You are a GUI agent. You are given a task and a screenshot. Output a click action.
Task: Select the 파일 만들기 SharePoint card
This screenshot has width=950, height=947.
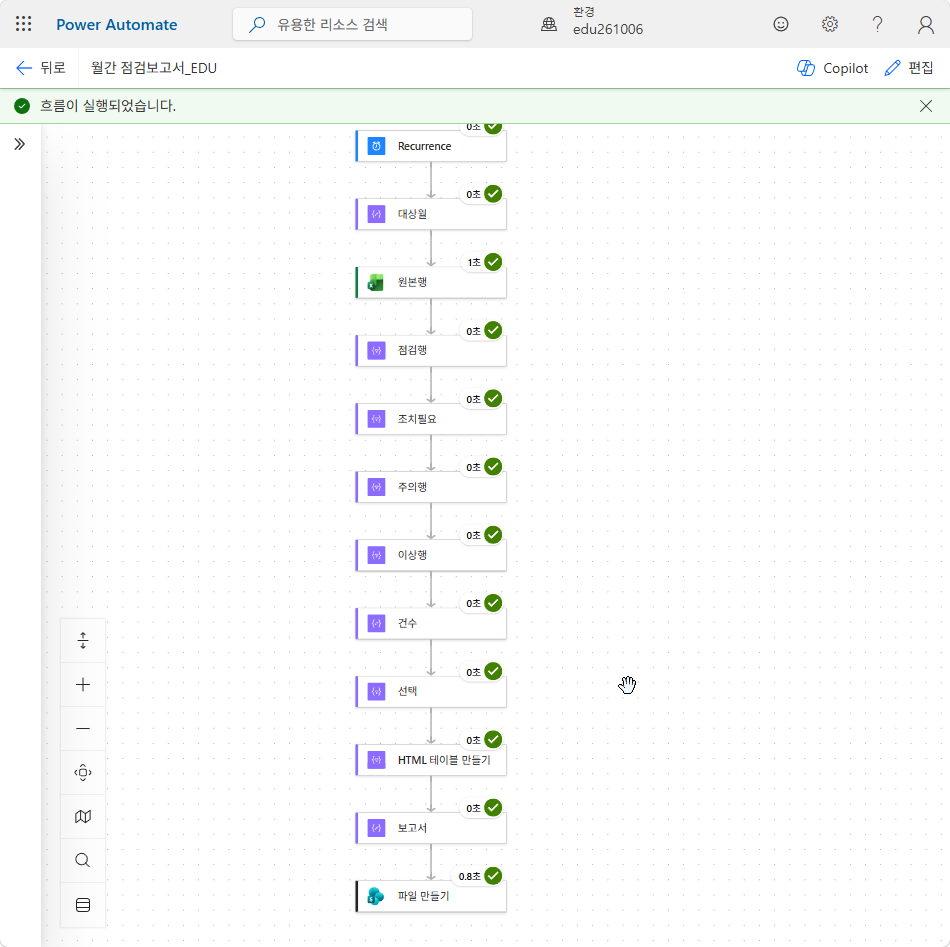431,896
